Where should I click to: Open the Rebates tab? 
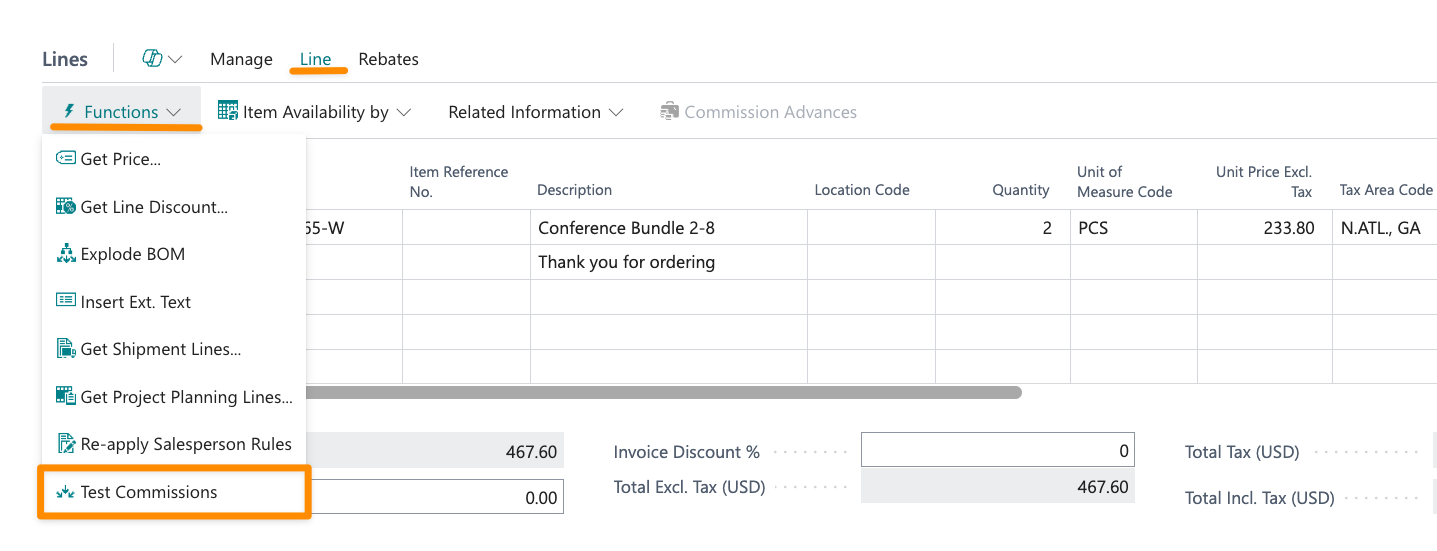pos(388,59)
